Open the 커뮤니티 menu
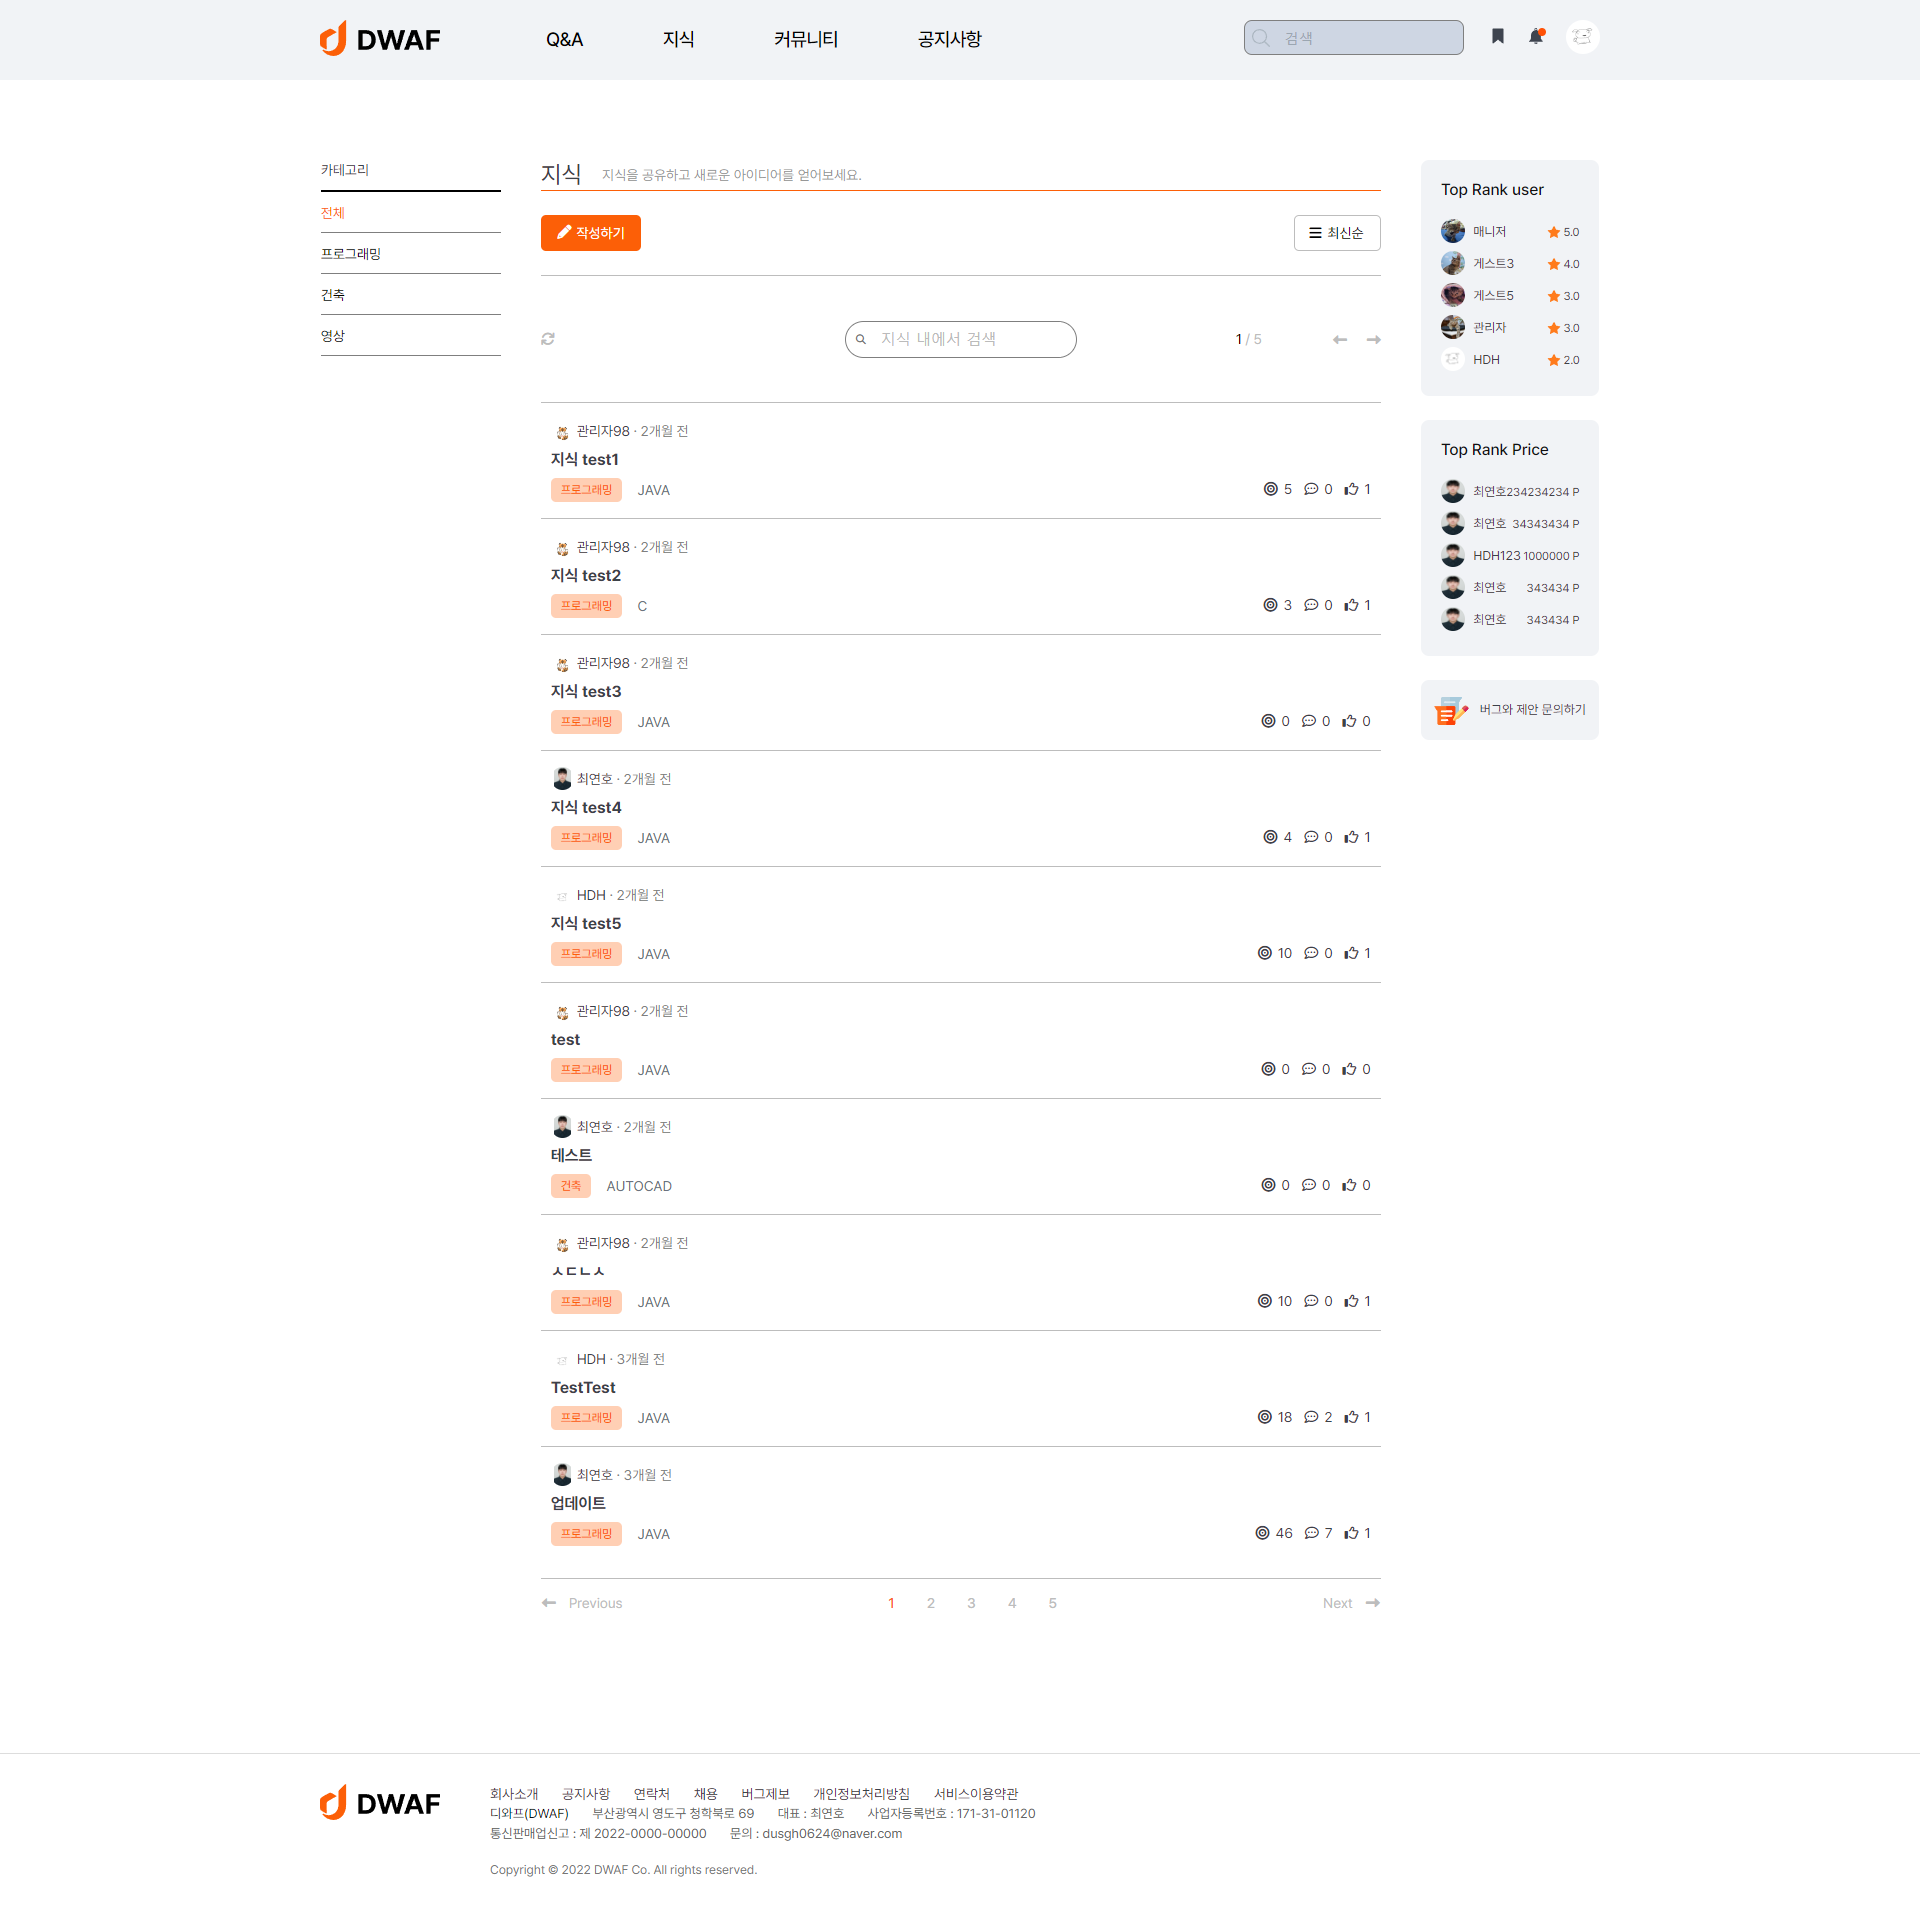 tap(805, 39)
